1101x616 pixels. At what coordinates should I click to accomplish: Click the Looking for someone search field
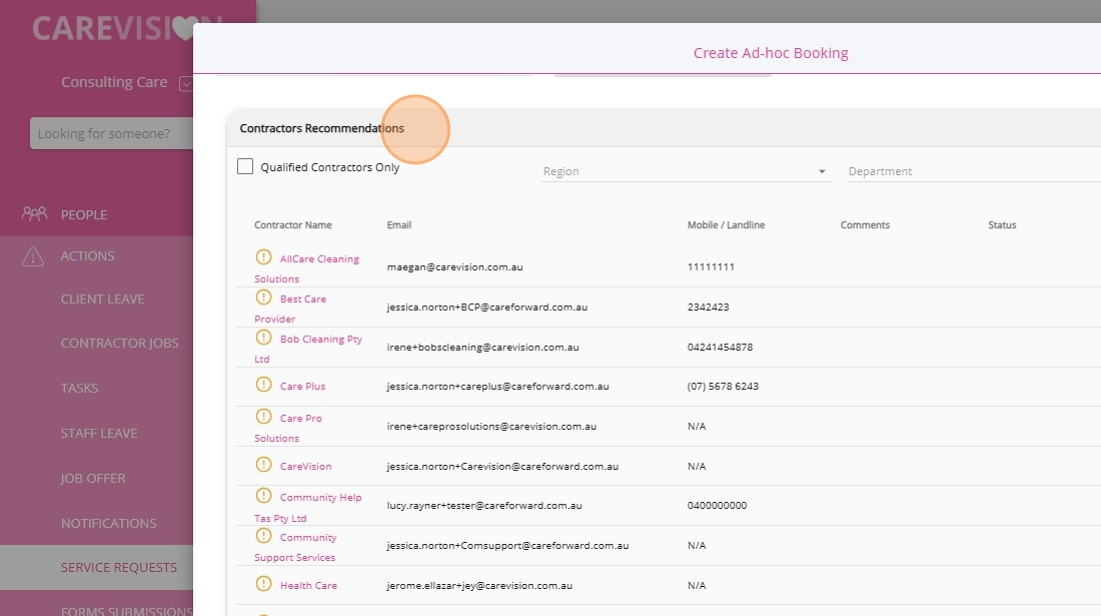coord(112,133)
